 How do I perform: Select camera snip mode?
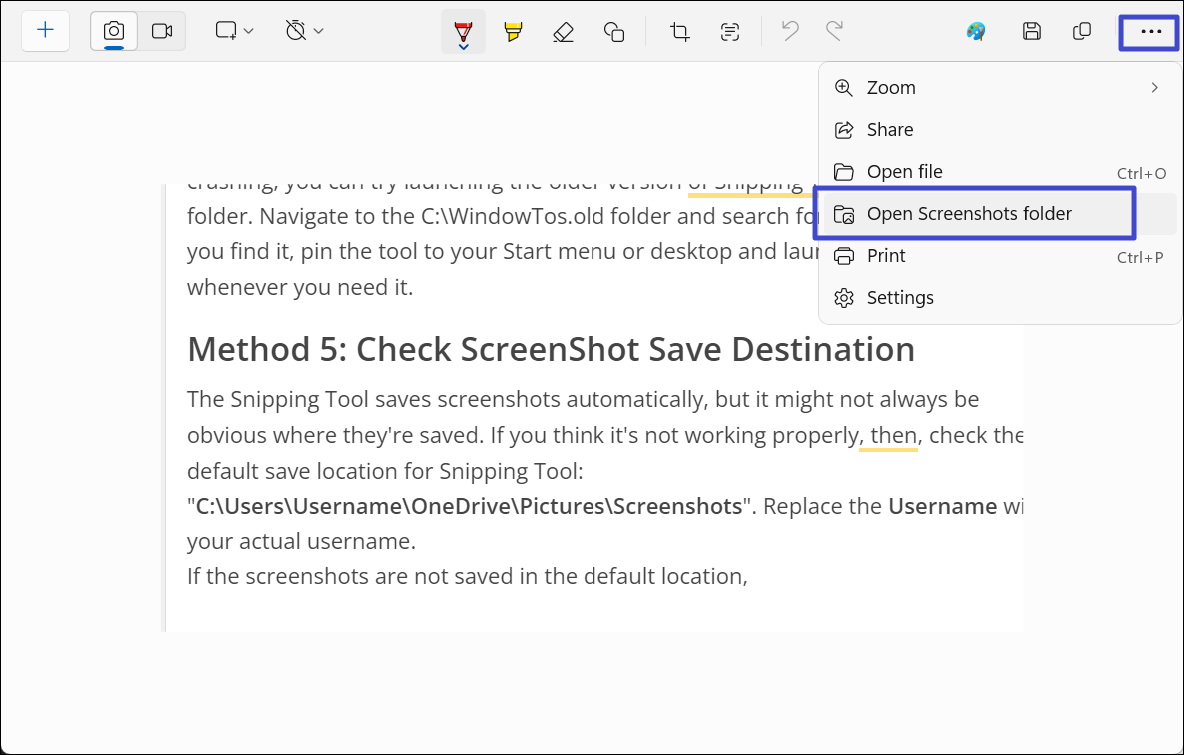(x=113, y=31)
